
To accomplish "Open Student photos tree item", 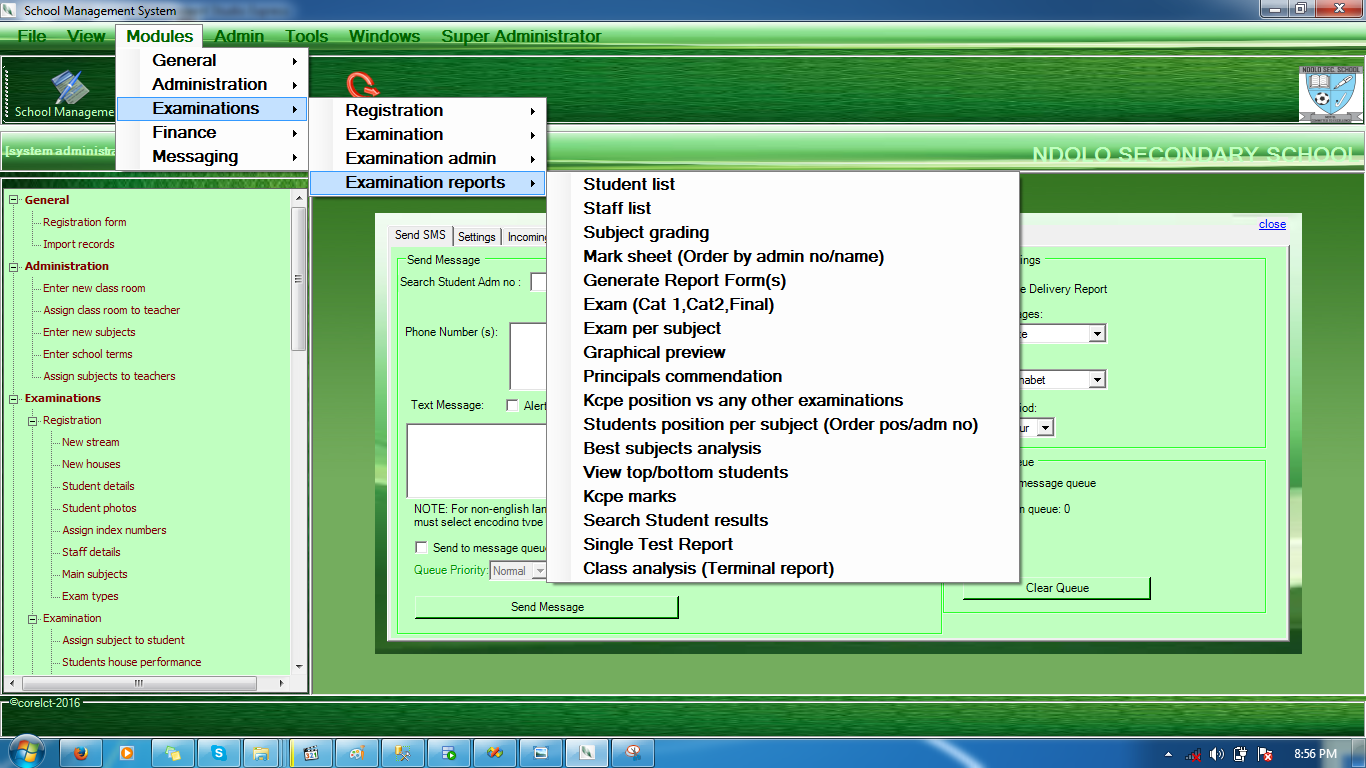I will (99, 508).
